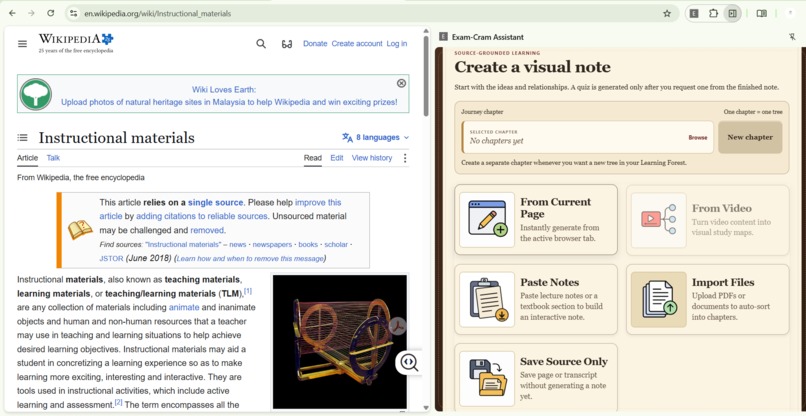The image size is (806, 416).
Task: Click the browser forward arrow
Action: pos(31,13)
